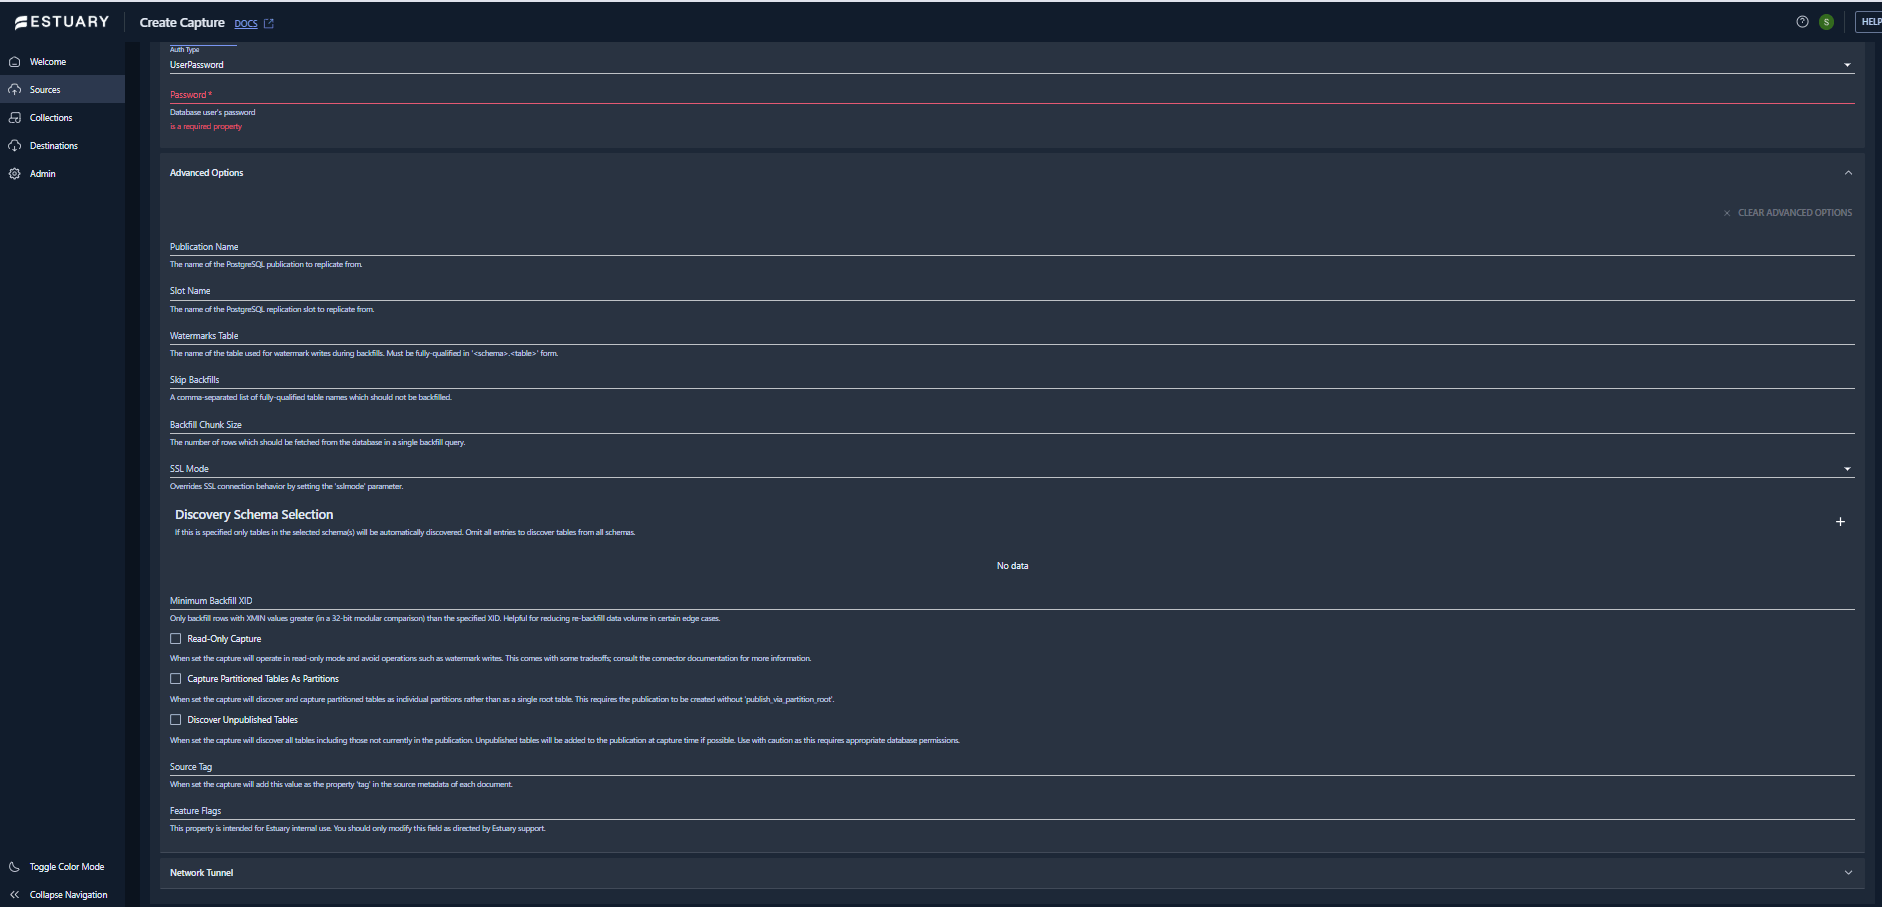Expand the Network Tunnel section

click(1848, 872)
